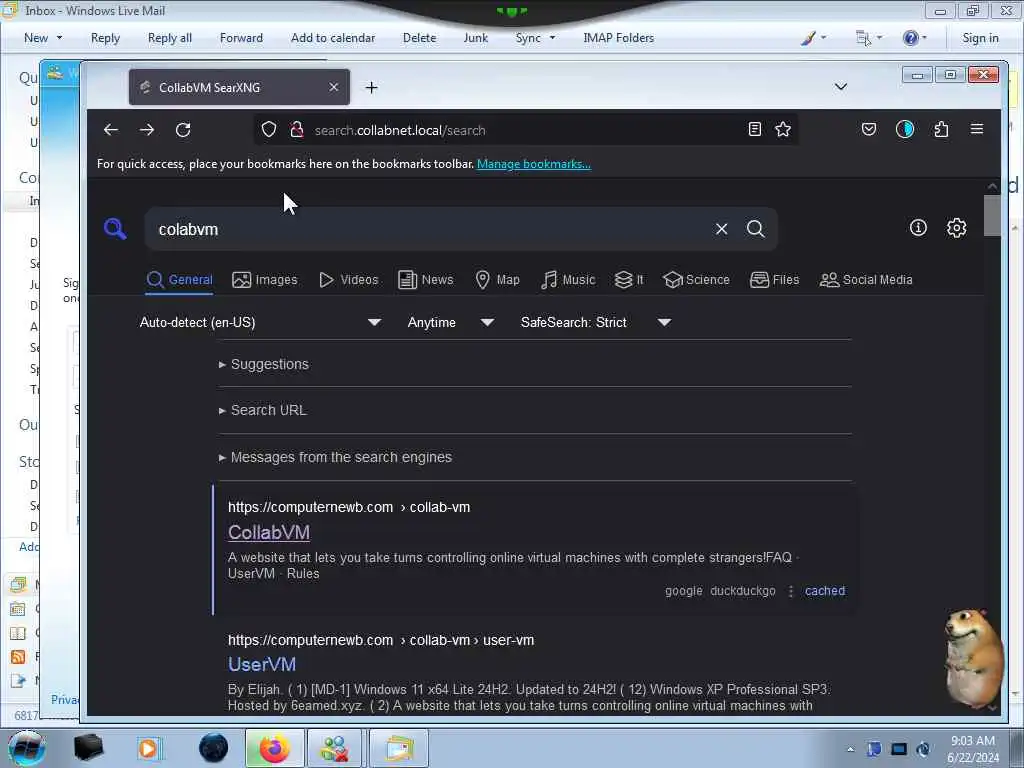1024x768 pixels.
Task: Open the SafeSearch: Strict dropdown
Action: coord(596,322)
